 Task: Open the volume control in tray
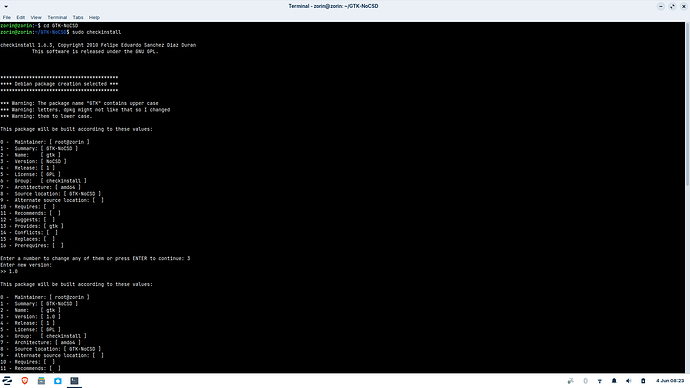point(628,381)
